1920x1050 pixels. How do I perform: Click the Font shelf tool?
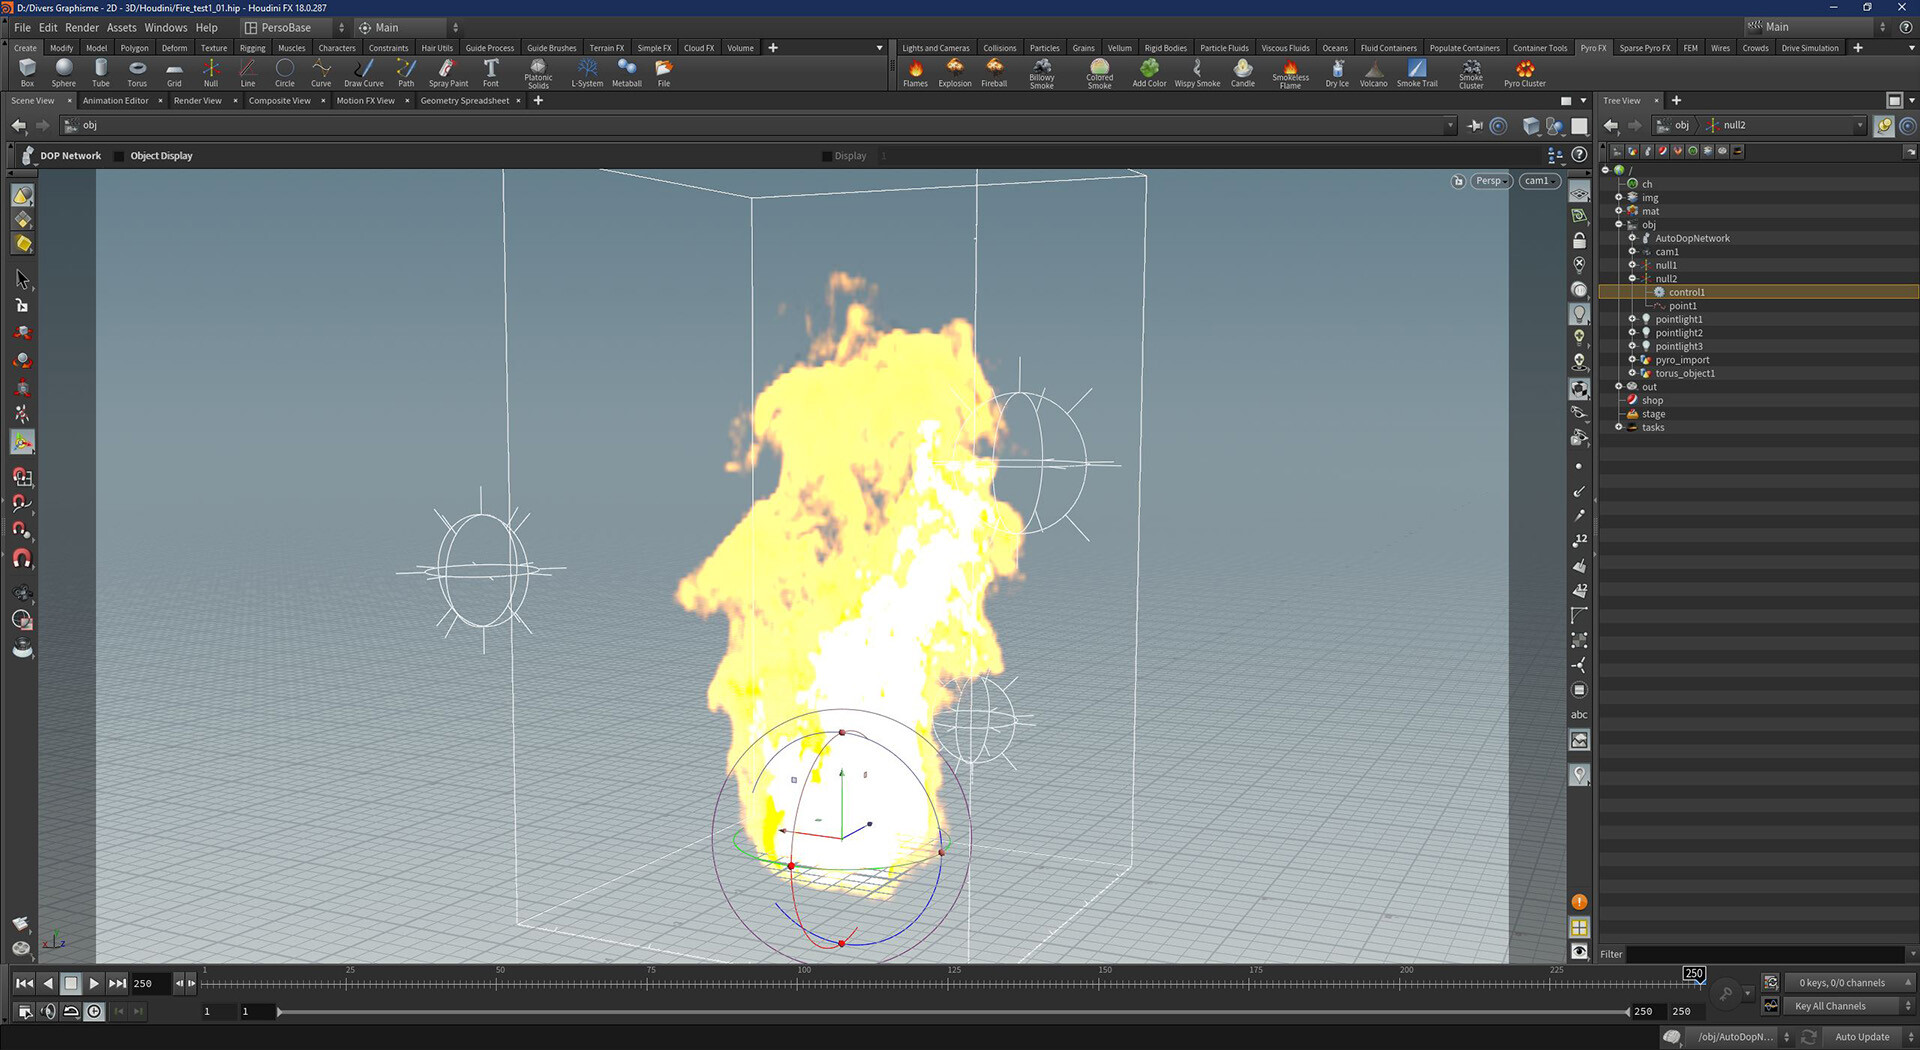click(x=491, y=72)
